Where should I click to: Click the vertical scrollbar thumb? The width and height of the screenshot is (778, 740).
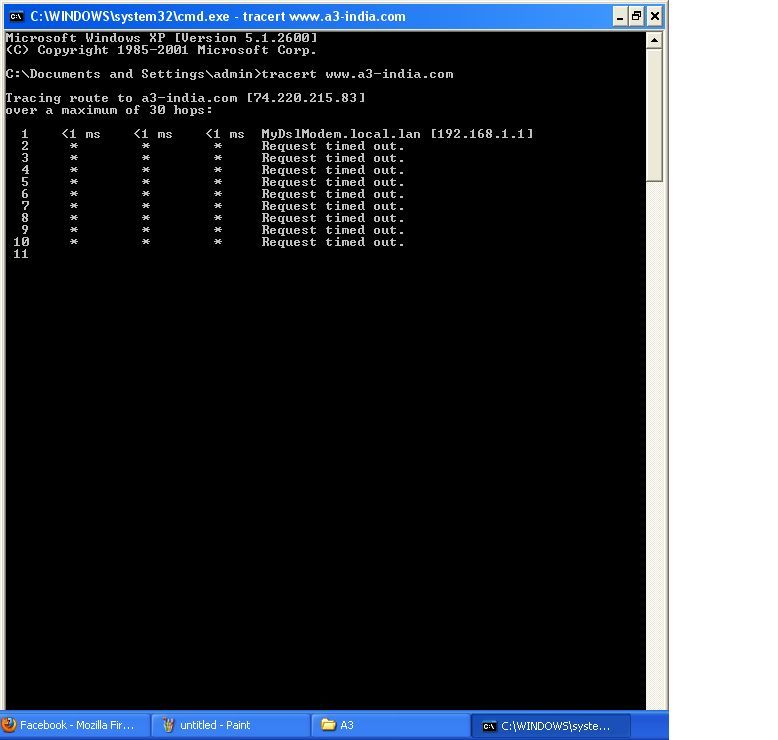click(x=654, y=116)
